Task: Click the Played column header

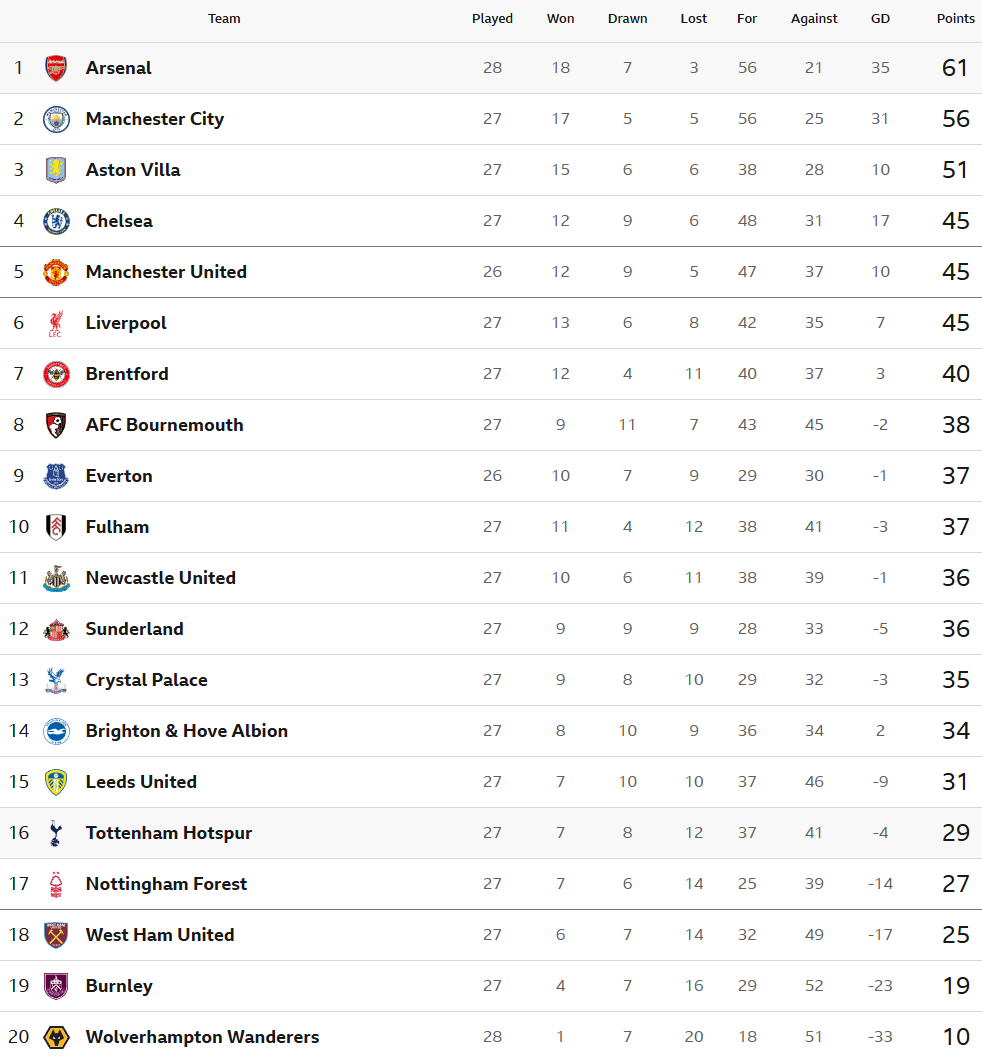Action: click(492, 19)
